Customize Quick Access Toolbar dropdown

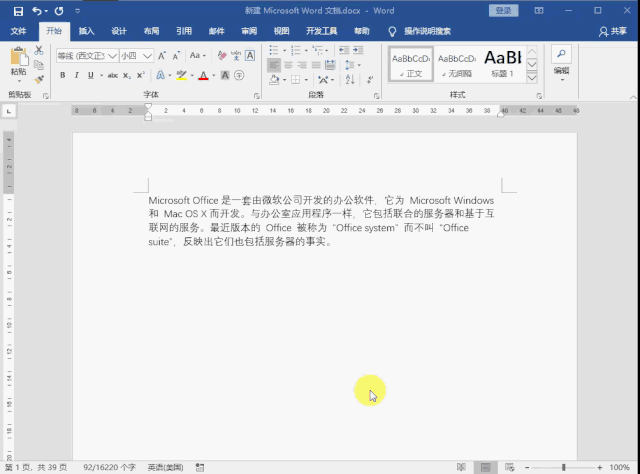pyautogui.click(x=78, y=11)
